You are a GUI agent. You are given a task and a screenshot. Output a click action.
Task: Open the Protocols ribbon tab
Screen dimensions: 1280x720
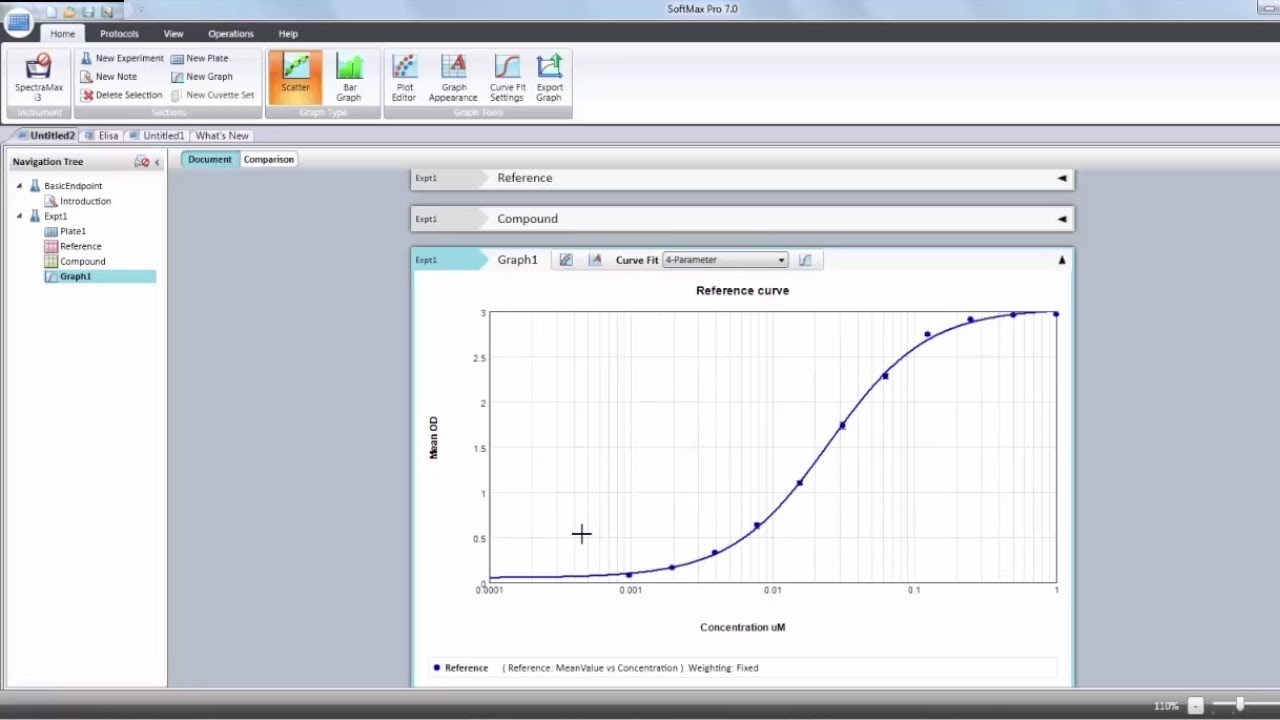coord(119,34)
